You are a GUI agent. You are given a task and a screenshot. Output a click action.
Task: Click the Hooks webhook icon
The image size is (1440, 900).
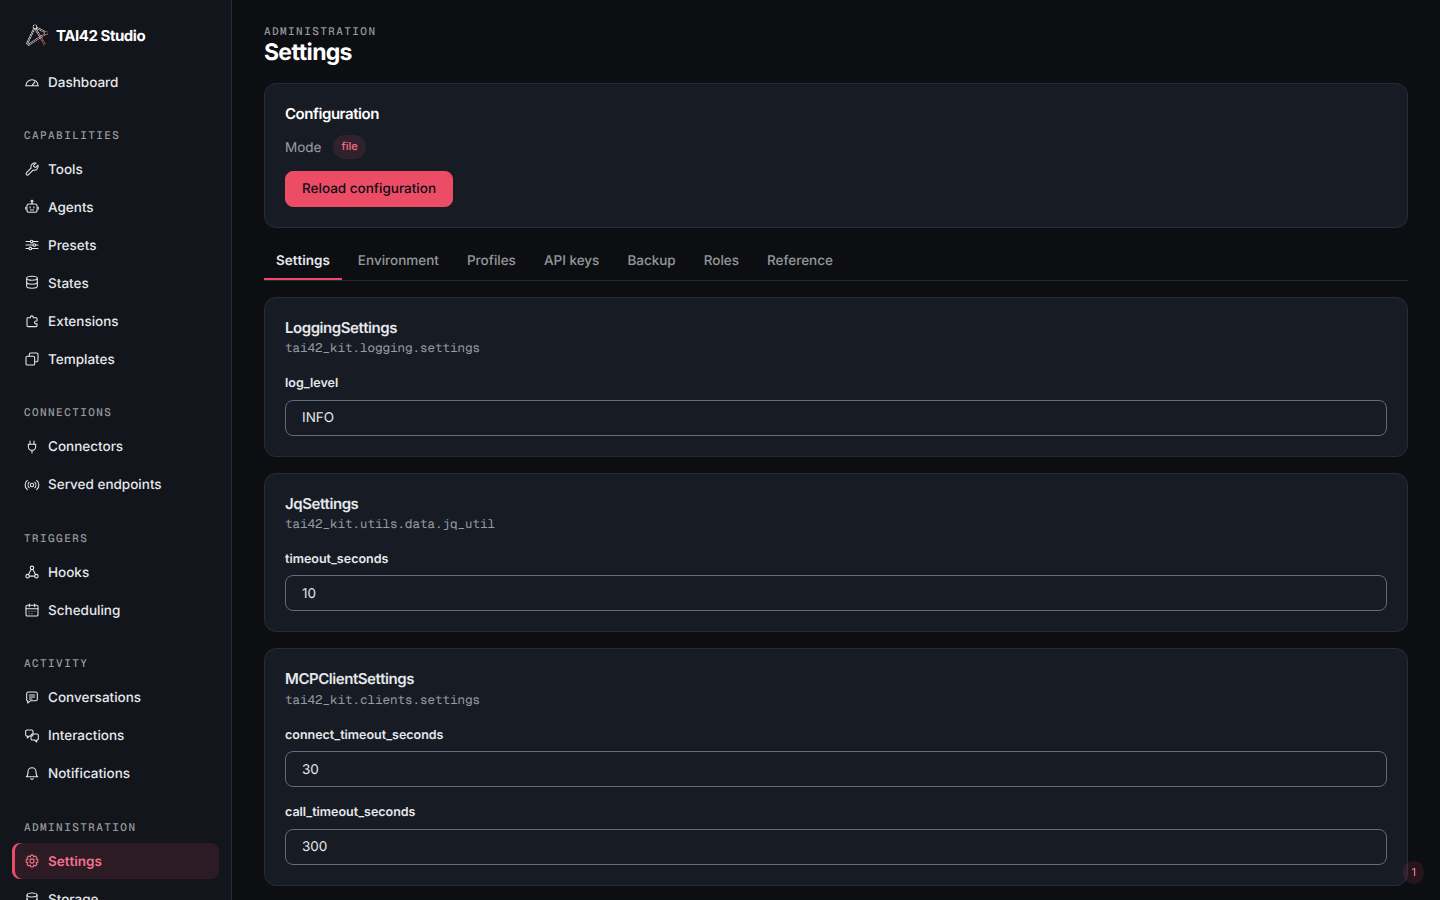[x=32, y=573]
